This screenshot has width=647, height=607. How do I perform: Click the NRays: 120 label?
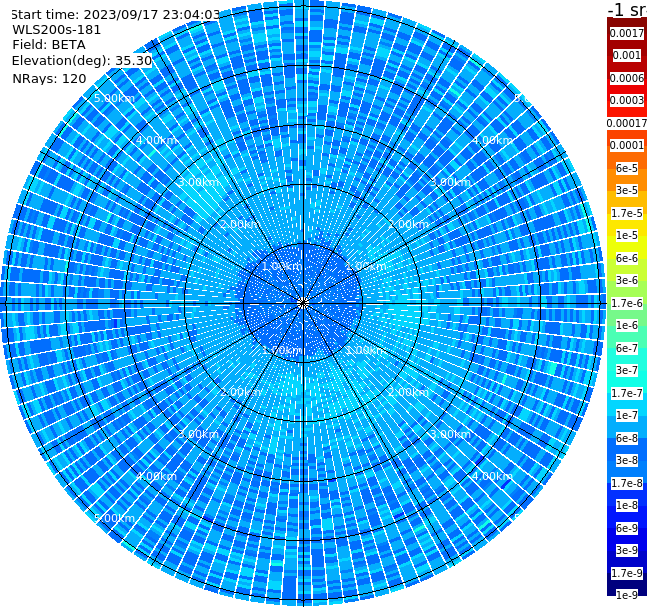tap(49, 78)
